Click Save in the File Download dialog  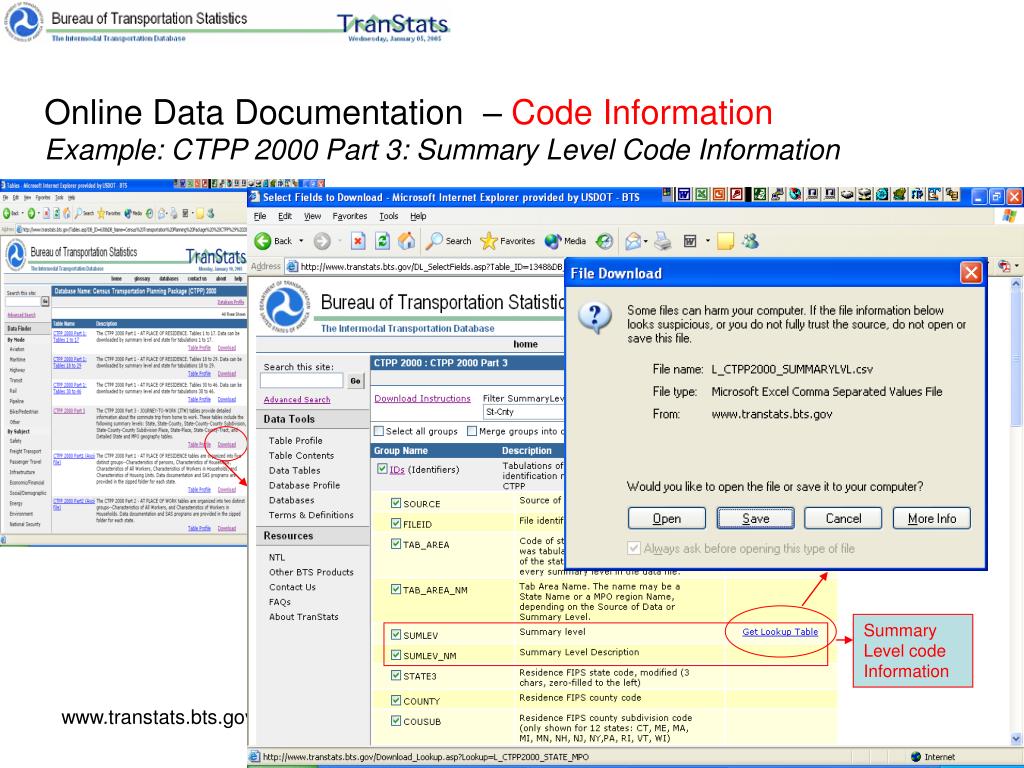point(756,519)
